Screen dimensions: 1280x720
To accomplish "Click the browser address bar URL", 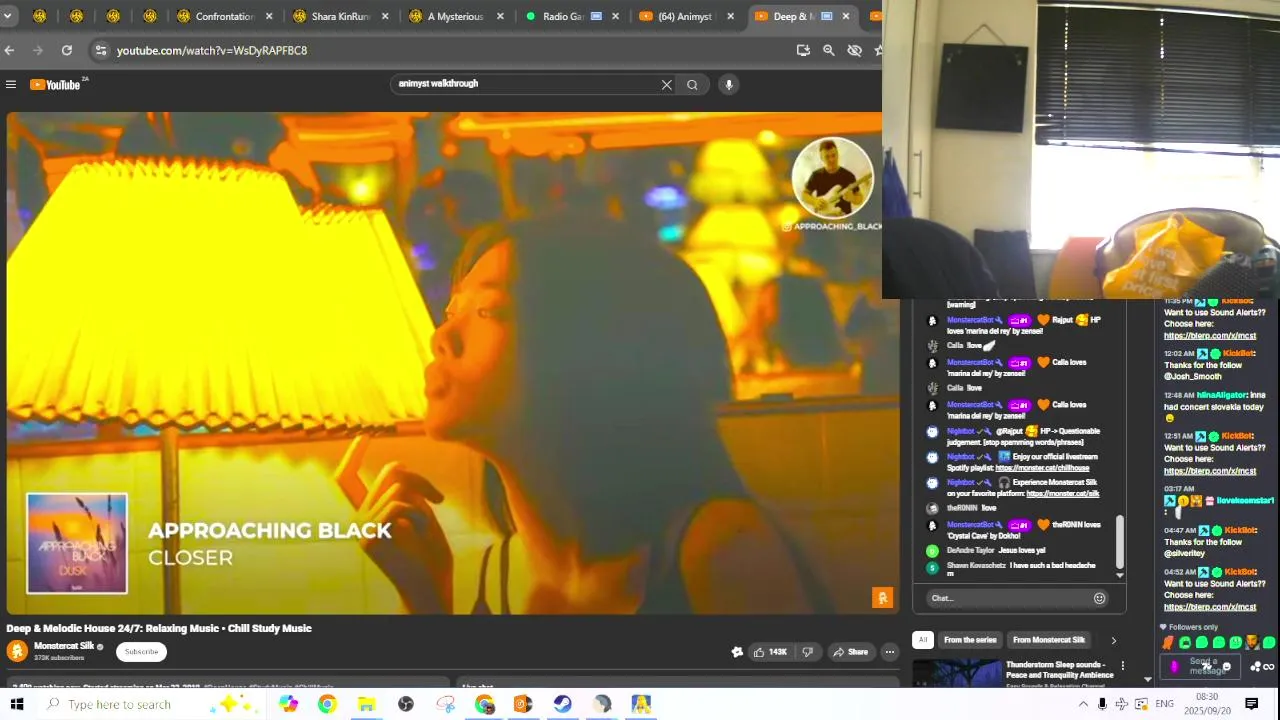I will [212, 50].
